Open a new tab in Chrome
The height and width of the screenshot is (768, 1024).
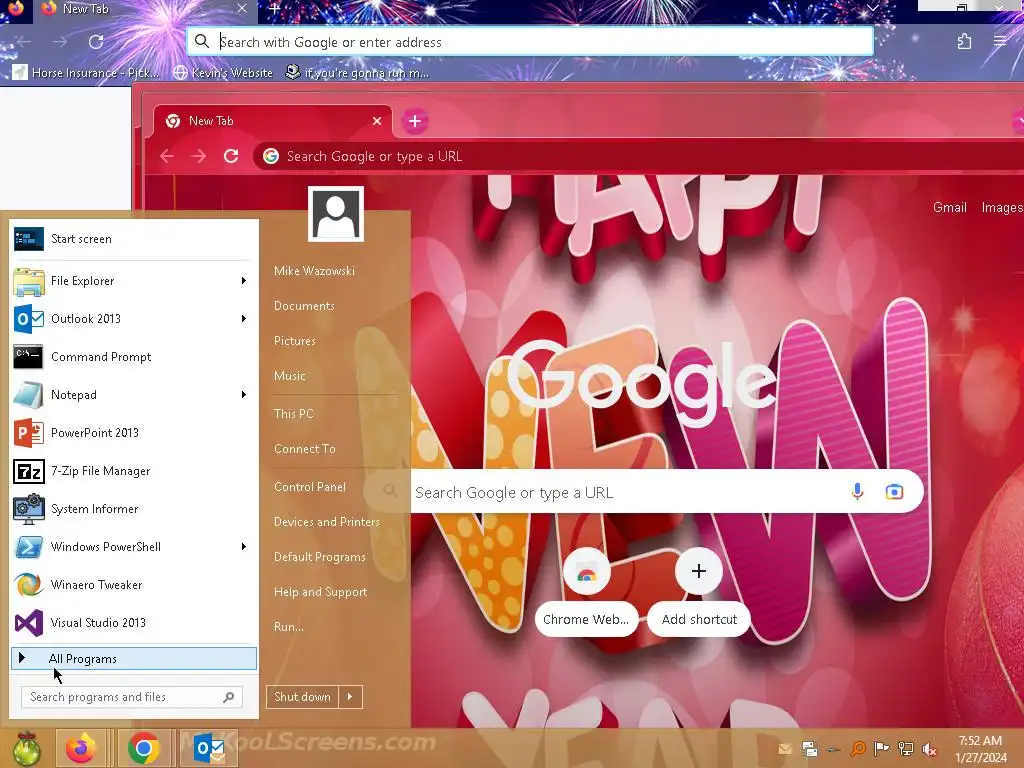tap(415, 121)
